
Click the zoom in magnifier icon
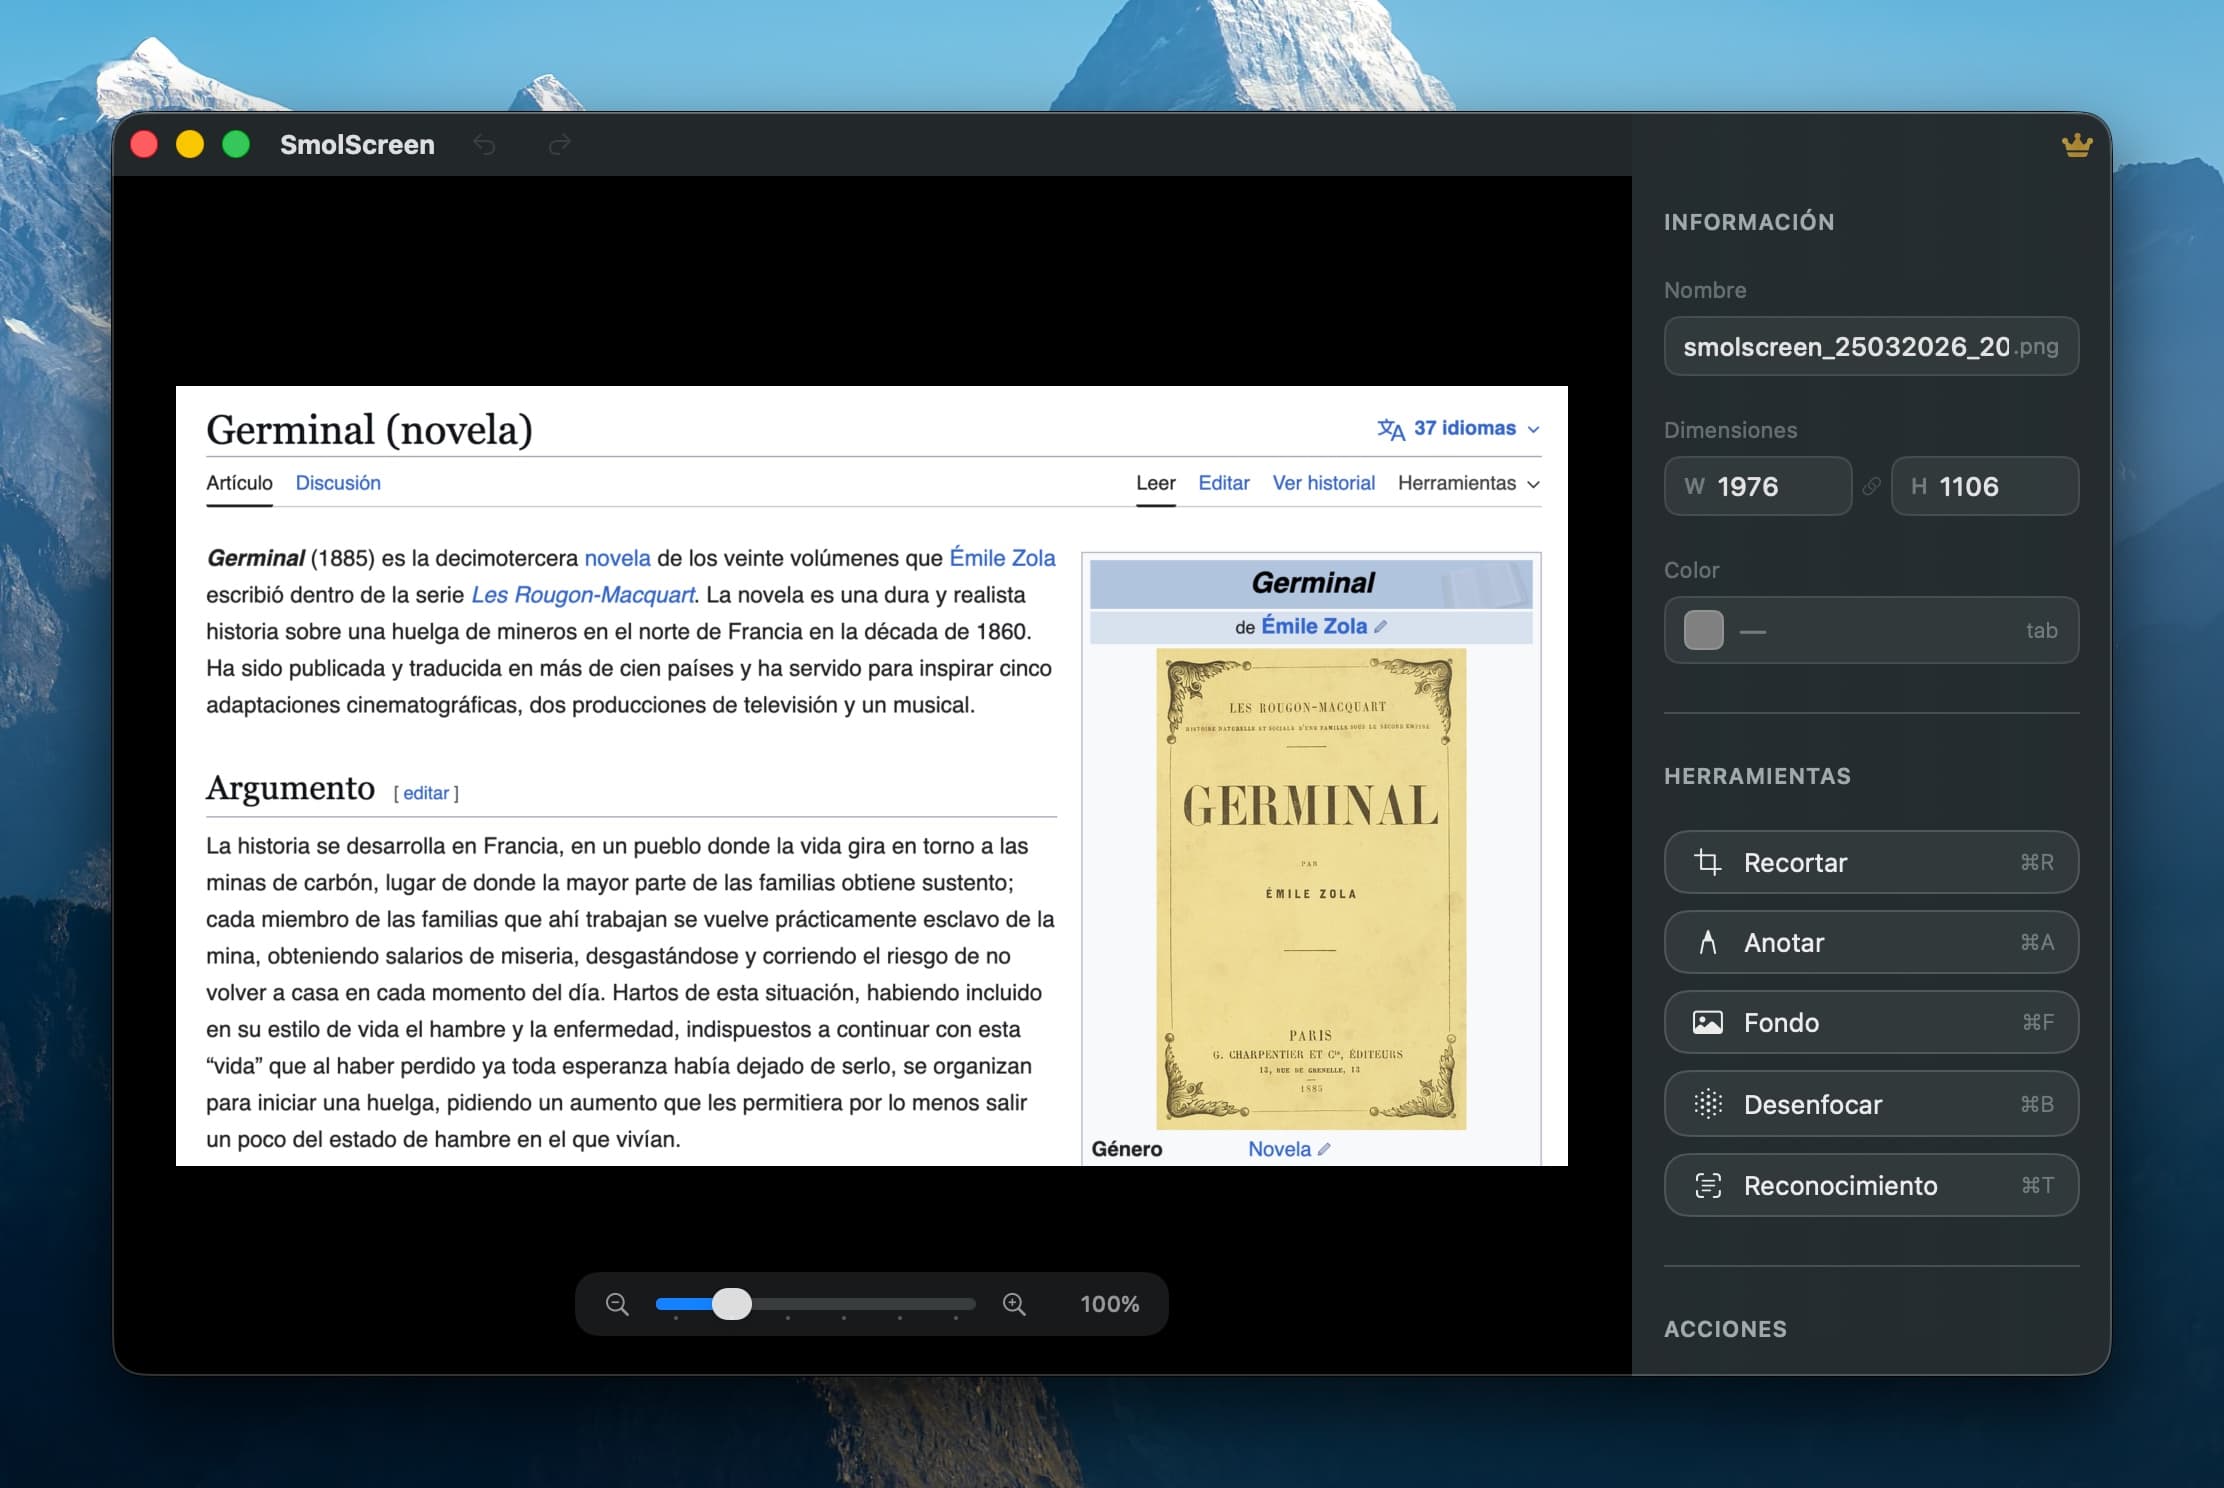point(1014,1304)
